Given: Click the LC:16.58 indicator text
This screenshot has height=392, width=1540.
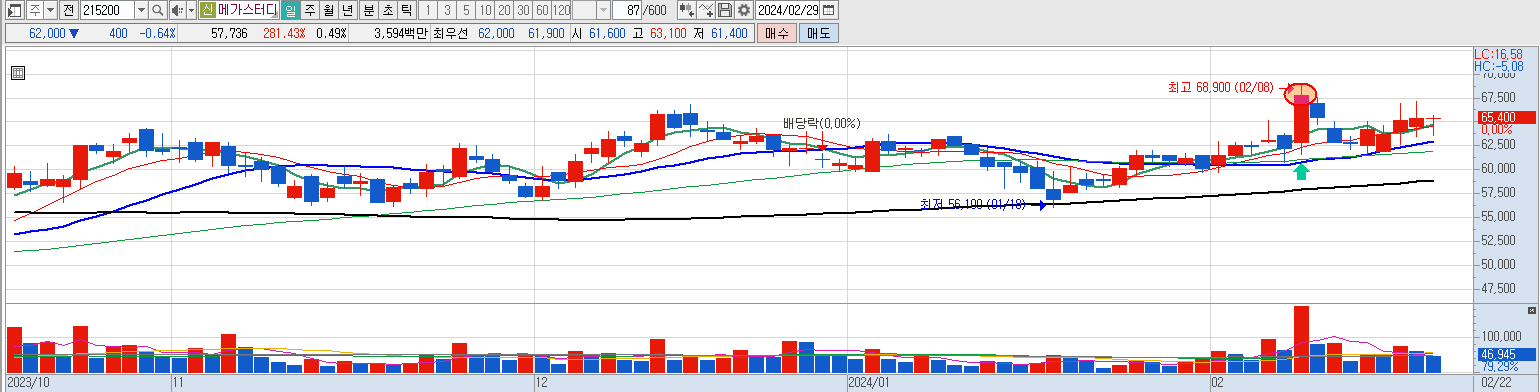Looking at the screenshot, I should [1498, 54].
